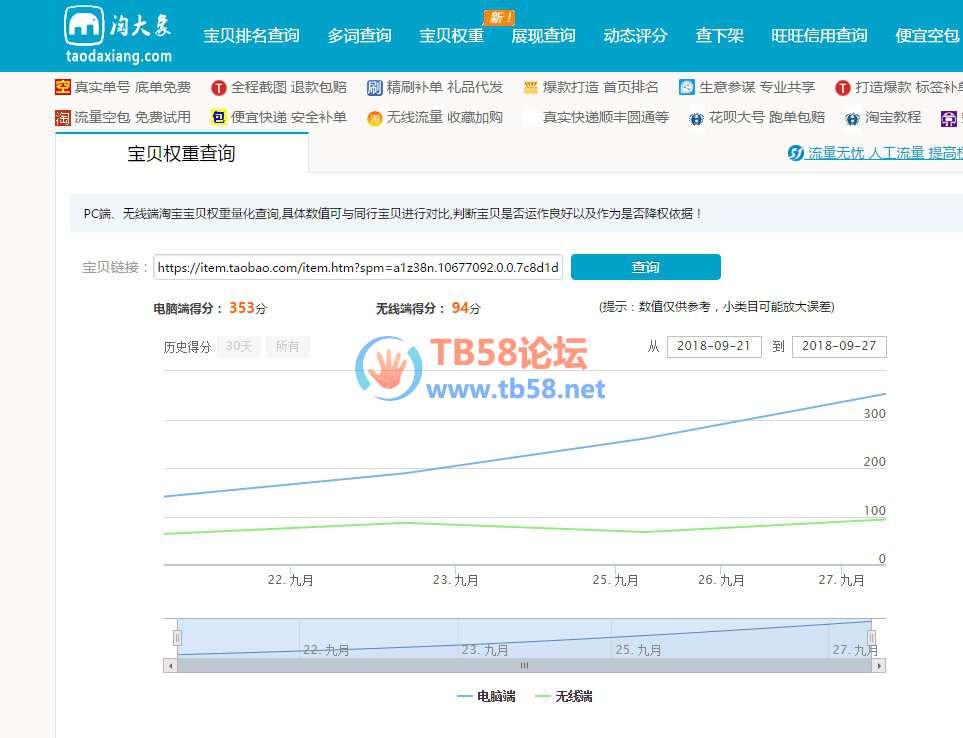The height and width of the screenshot is (738, 963).
Task: Click the 花呗大号 blue icon
Action: 696,118
